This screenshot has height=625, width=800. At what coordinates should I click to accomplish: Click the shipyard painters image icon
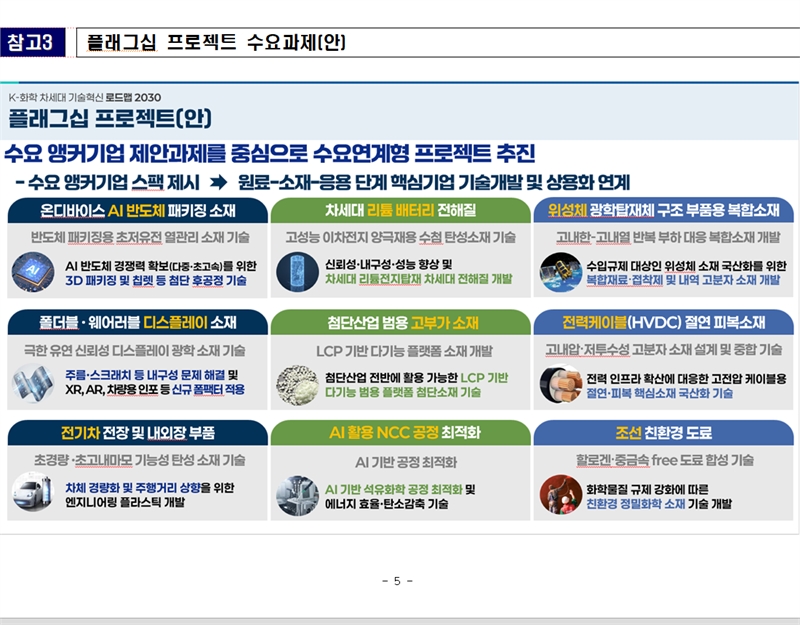[560, 495]
